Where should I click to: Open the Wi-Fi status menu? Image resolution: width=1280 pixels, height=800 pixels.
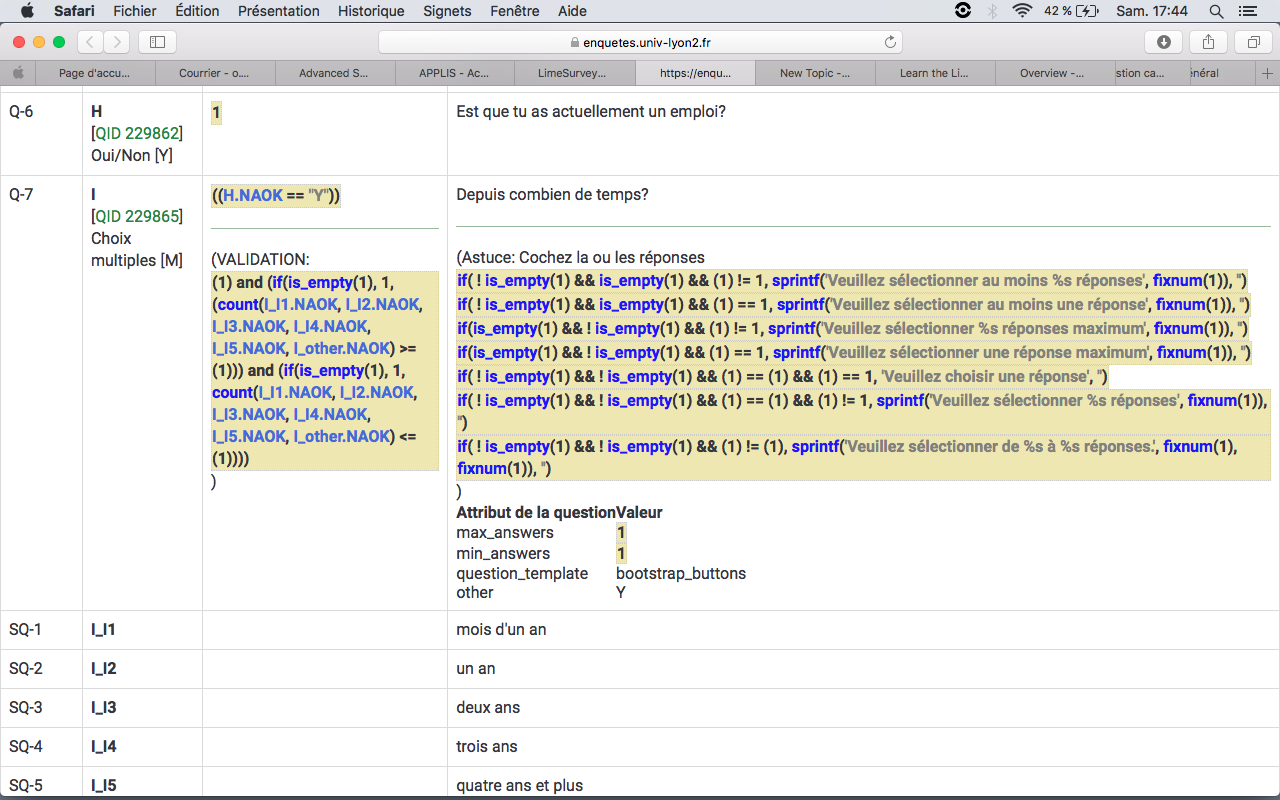(x=1021, y=11)
